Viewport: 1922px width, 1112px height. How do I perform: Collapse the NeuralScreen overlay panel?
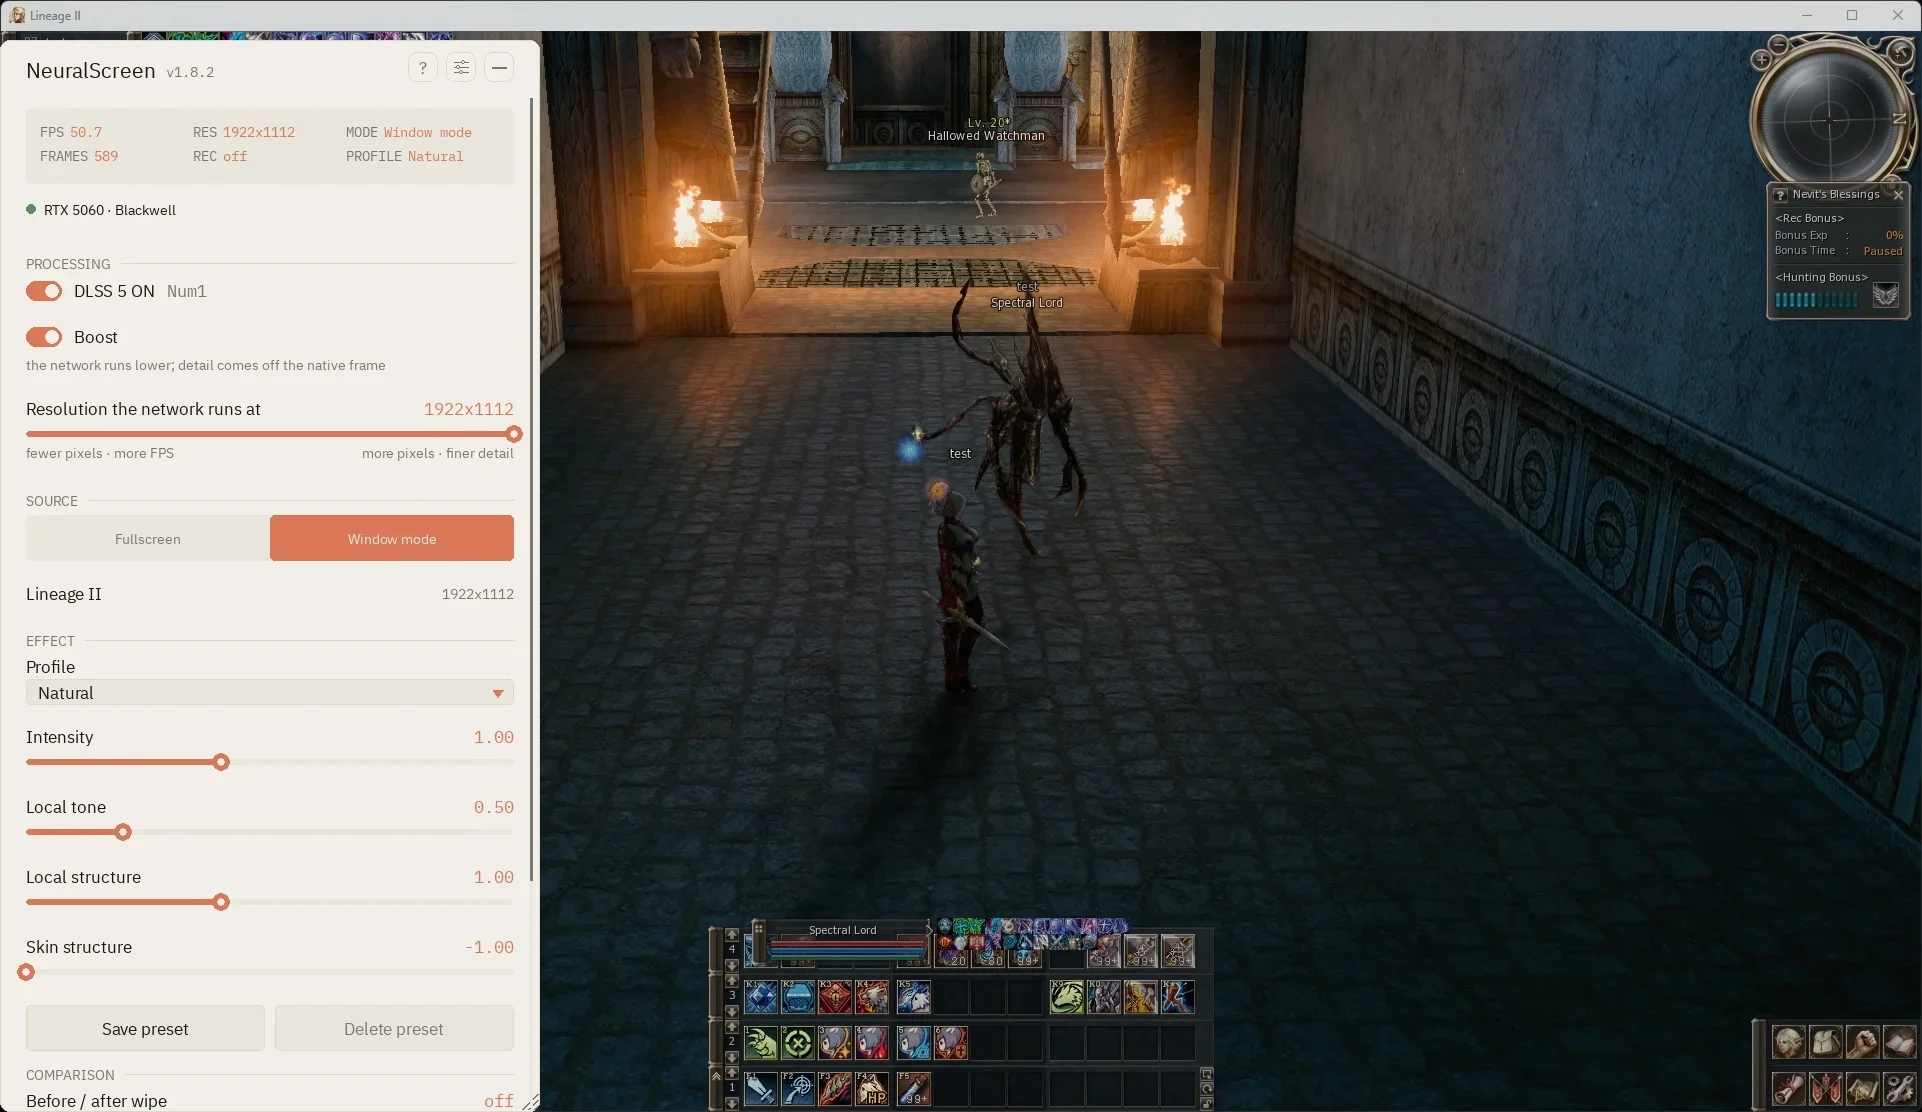(499, 68)
